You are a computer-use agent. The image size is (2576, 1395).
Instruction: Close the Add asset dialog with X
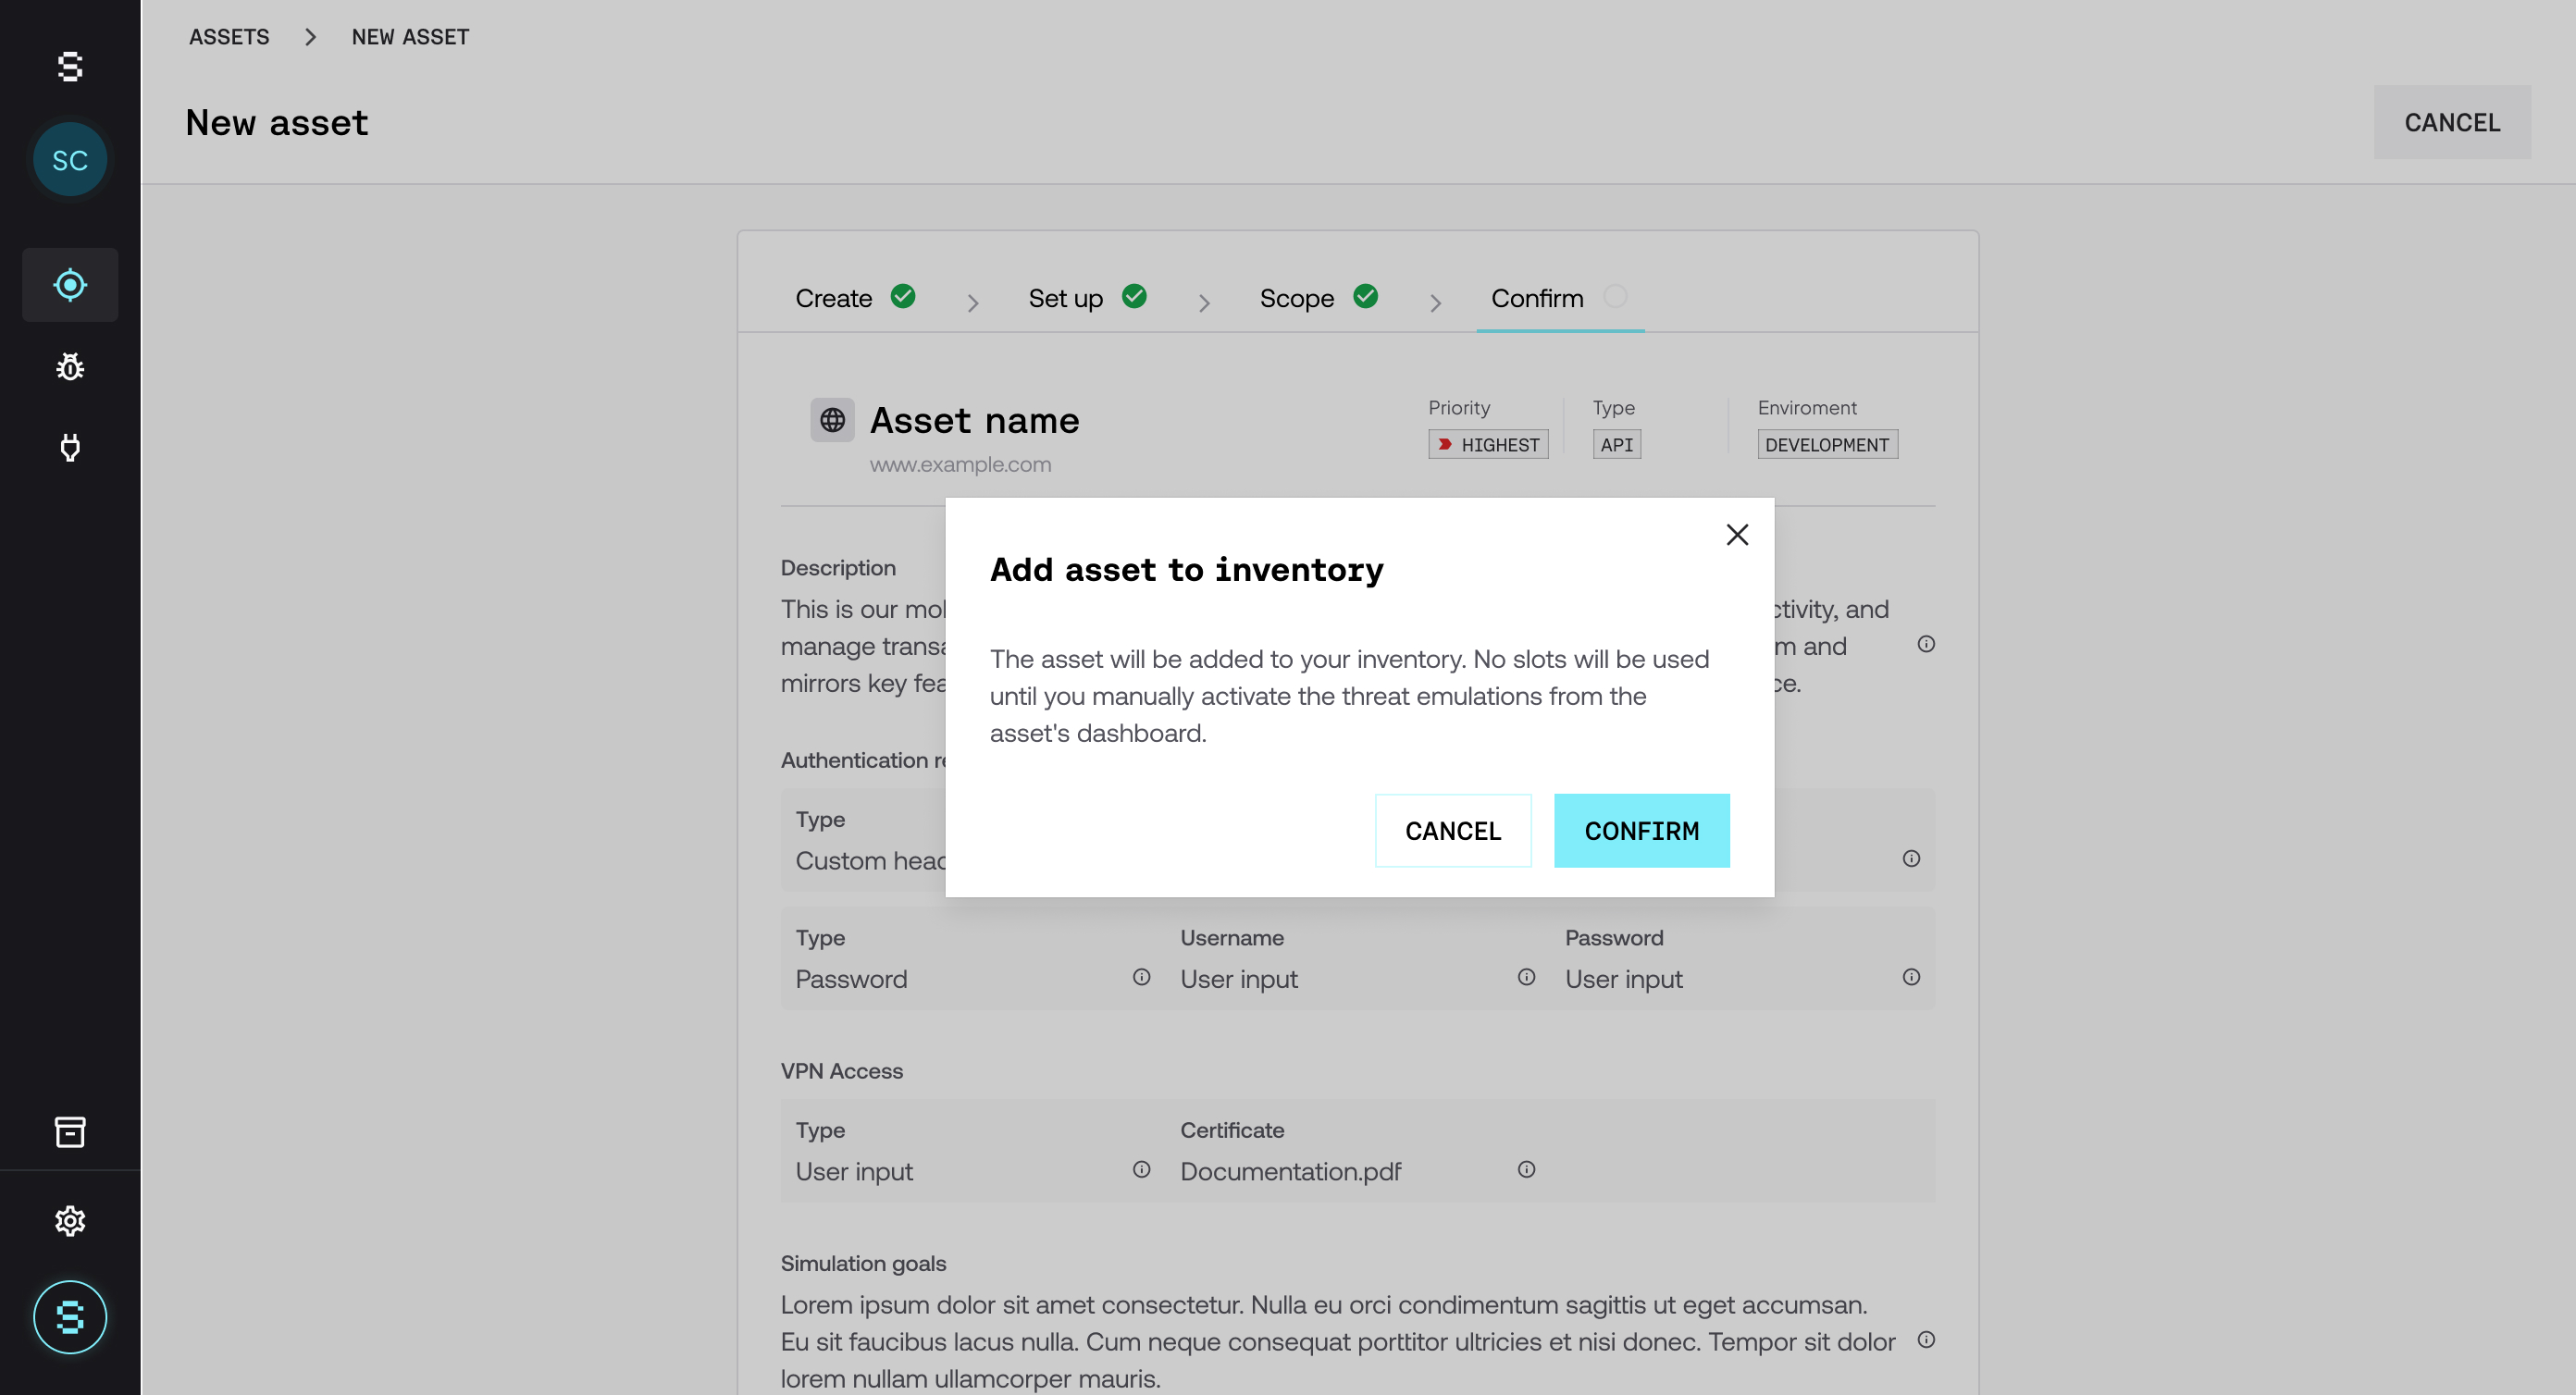(x=1737, y=535)
